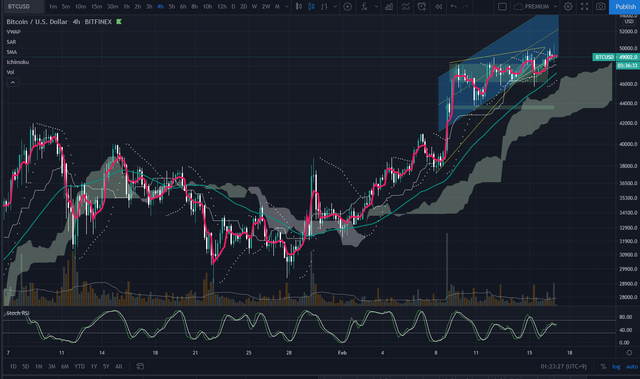
Task: Click the Ichimoku indicator label
Action: 18,62
